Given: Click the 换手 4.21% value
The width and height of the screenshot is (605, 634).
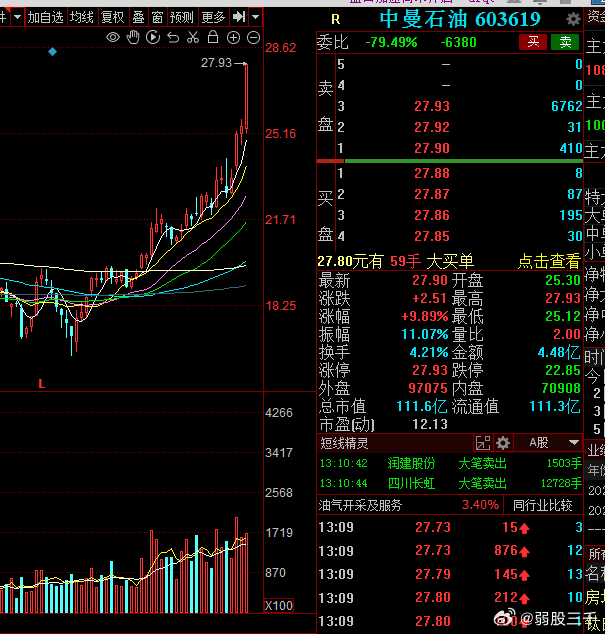Looking at the screenshot, I should [x=429, y=352].
